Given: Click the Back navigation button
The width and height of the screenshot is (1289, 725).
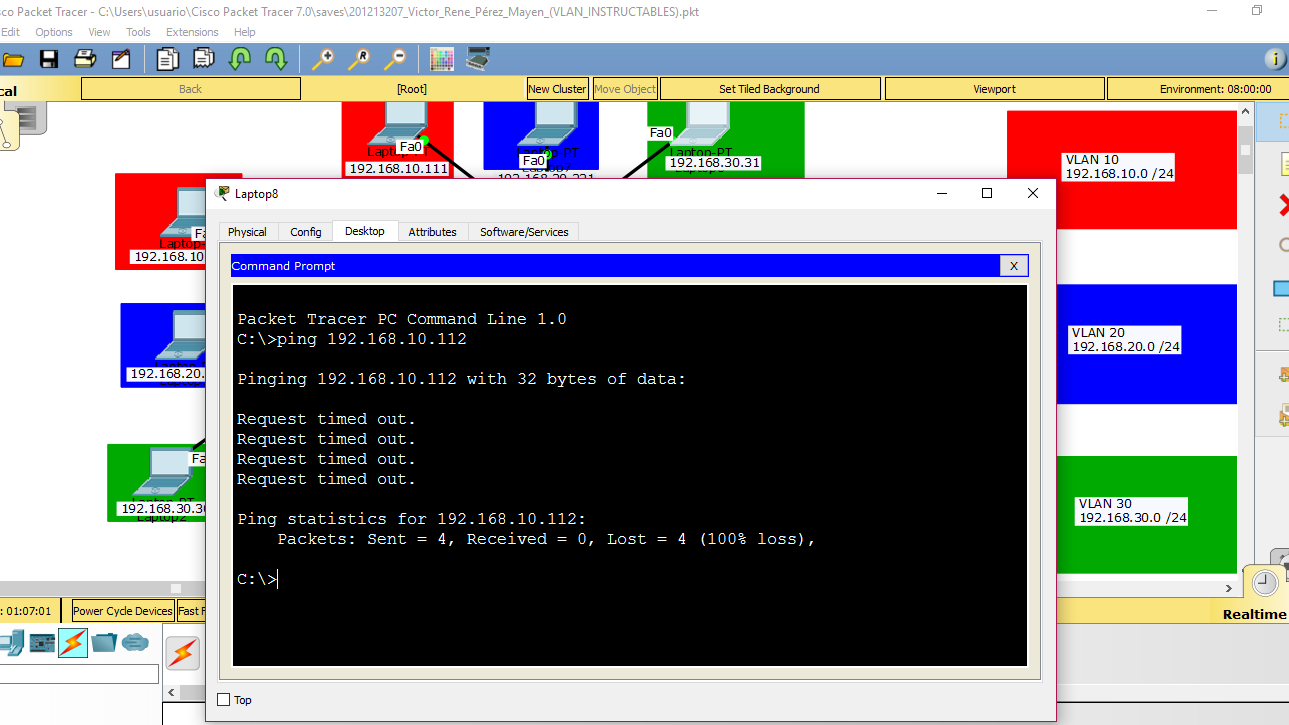Looking at the screenshot, I should tap(190, 89).
